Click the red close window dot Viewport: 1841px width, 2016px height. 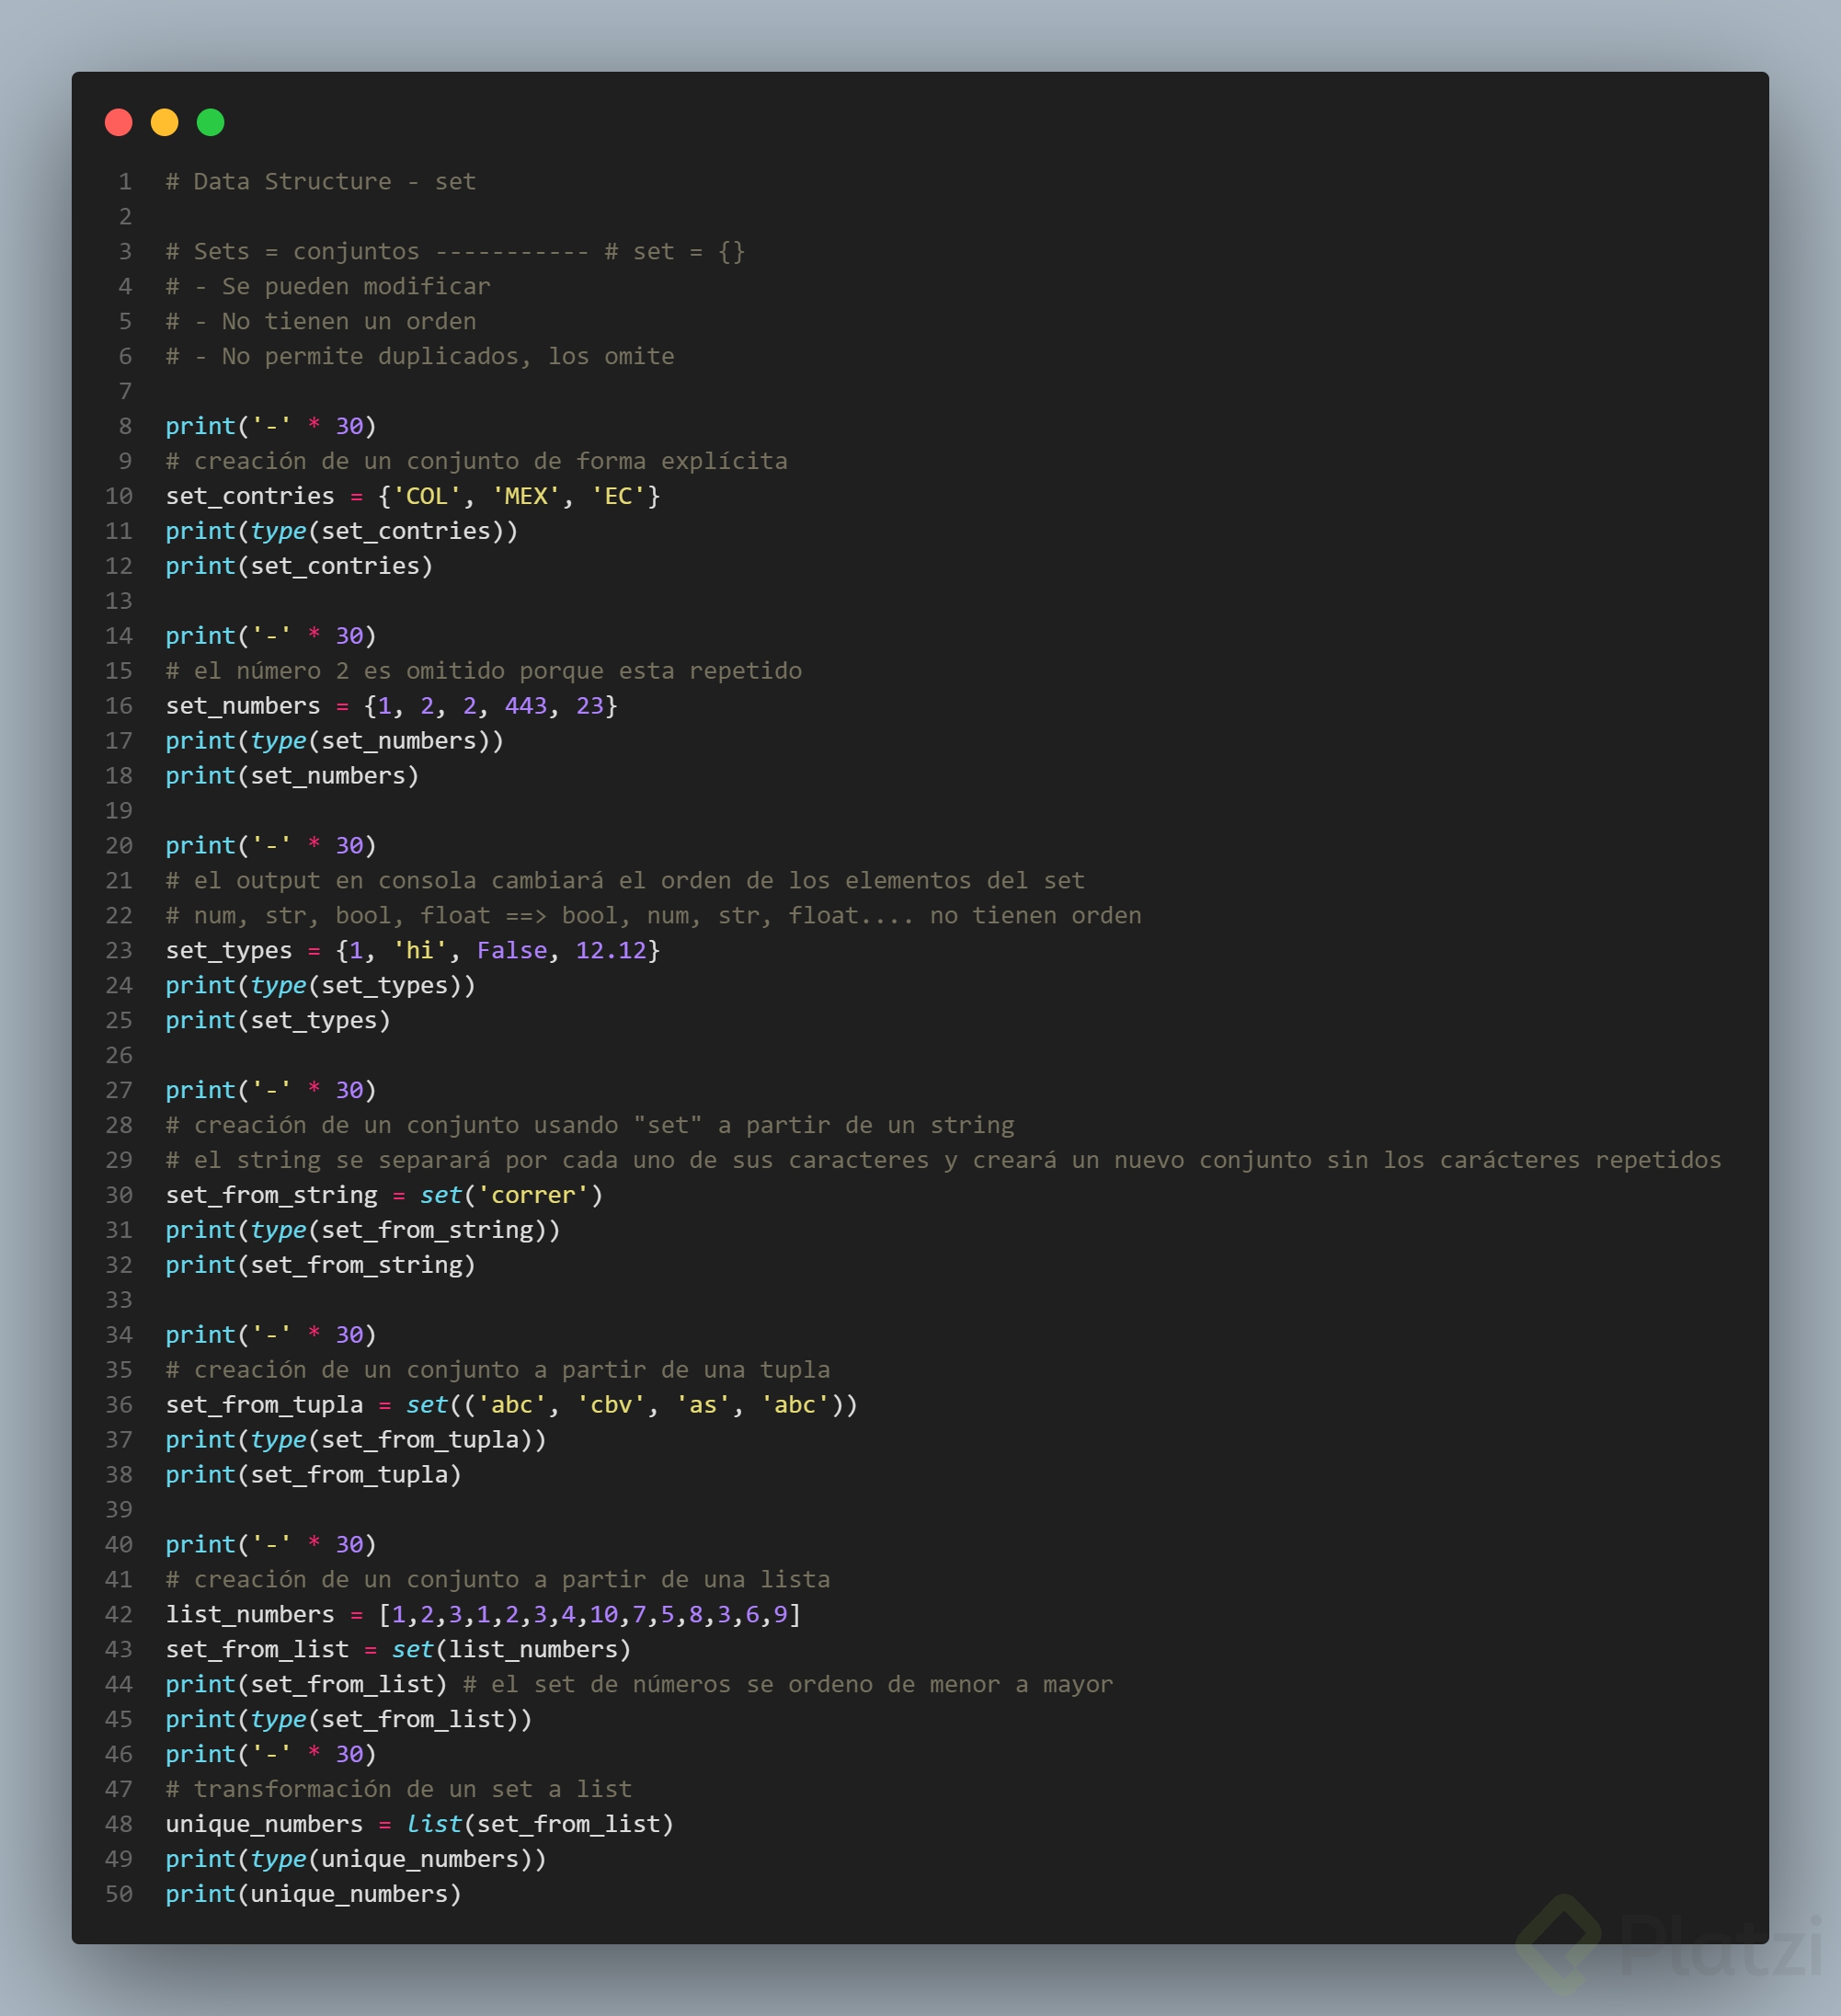(x=118, y=122)
